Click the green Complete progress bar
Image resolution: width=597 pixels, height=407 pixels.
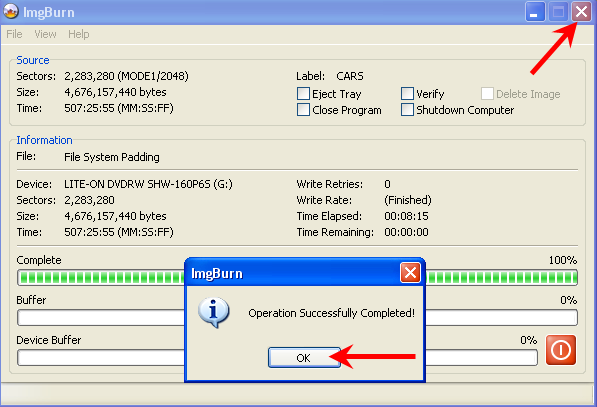[297, 278]
